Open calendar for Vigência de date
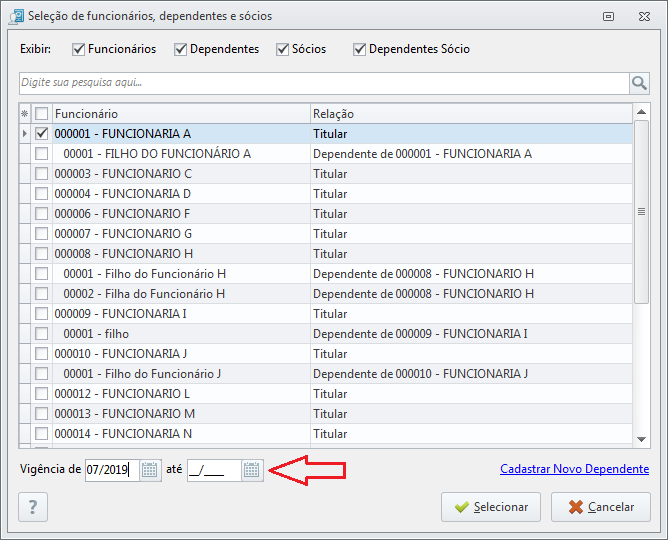668x540 pixels. 150,470
